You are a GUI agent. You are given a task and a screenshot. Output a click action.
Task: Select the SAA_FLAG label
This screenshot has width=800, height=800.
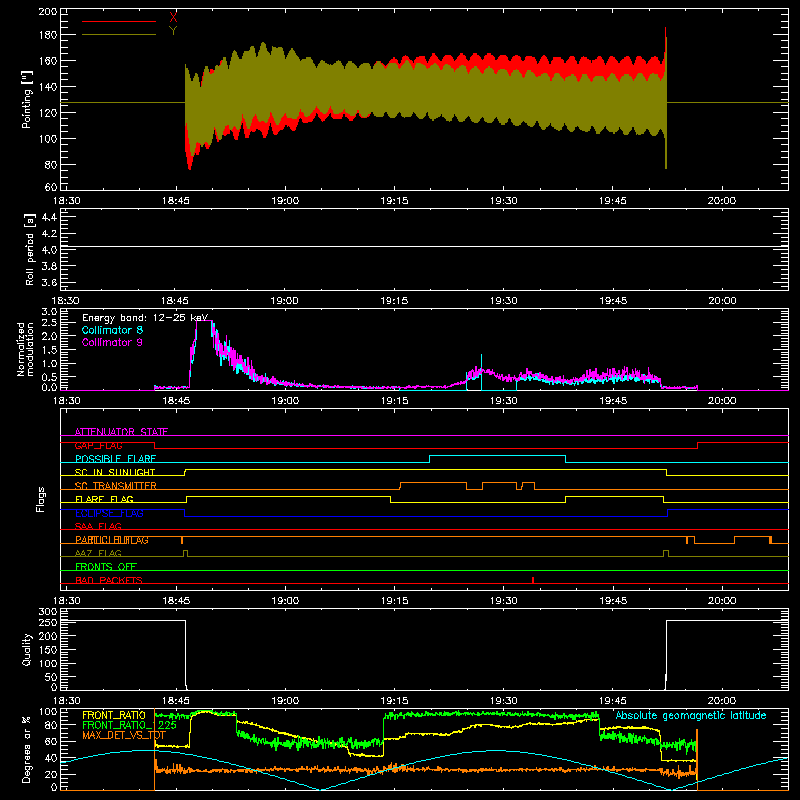point(98,526)
